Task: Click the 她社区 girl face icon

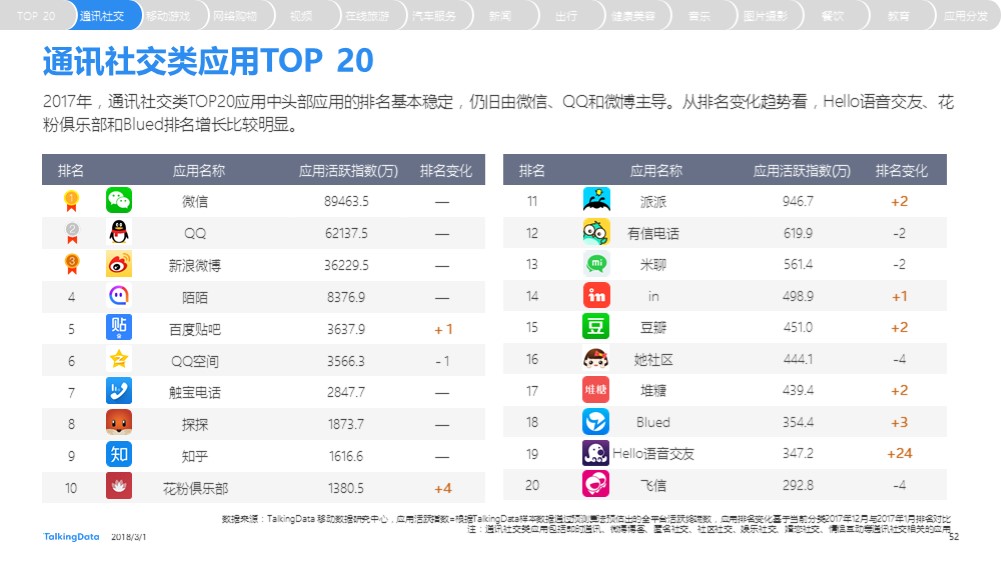Action: [596, 358]
